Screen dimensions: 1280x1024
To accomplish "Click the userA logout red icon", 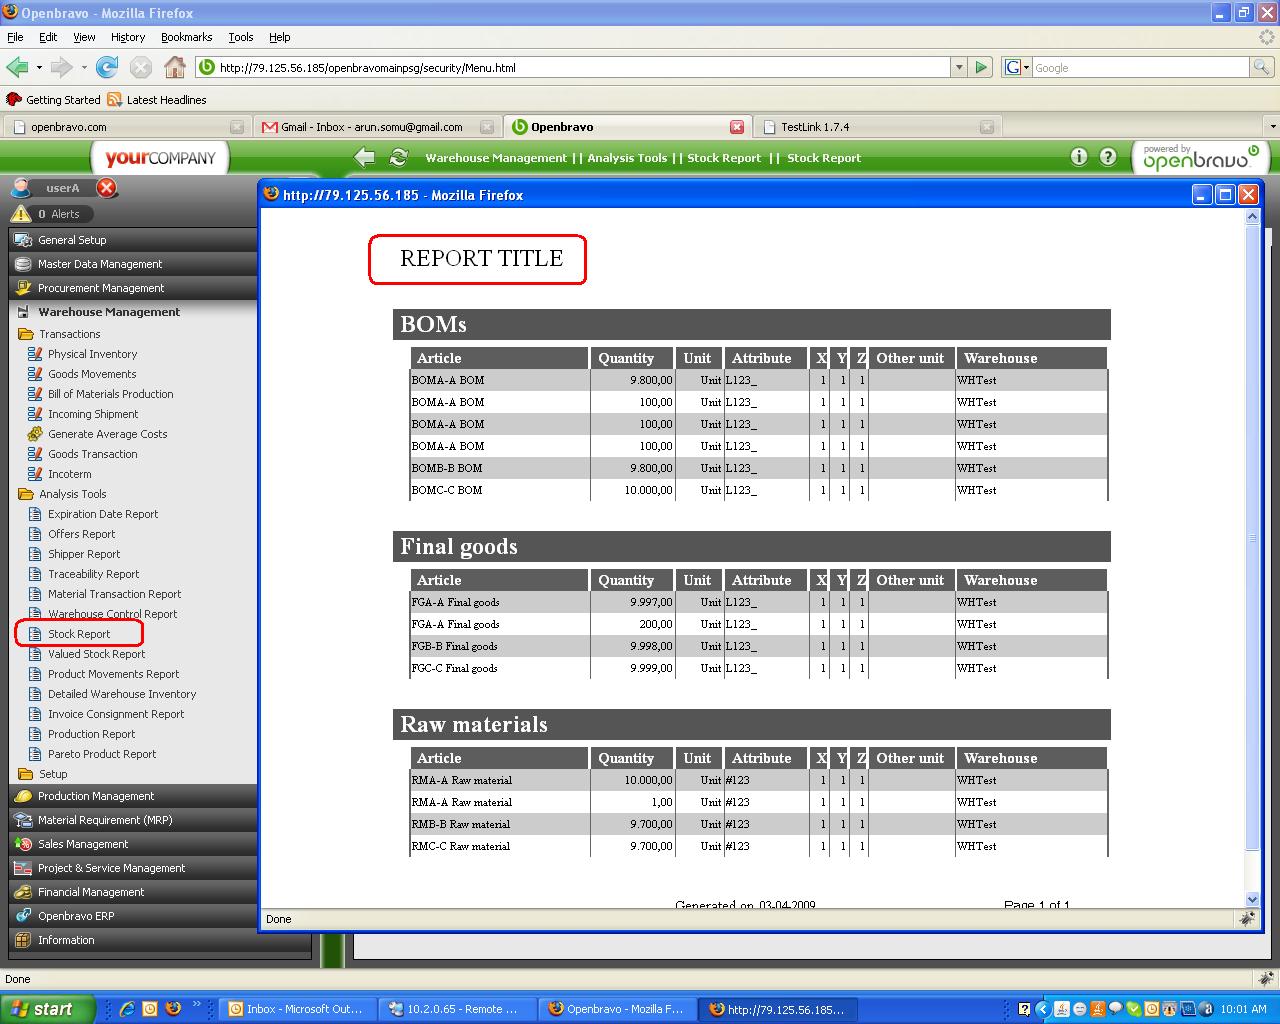I will 107,188.
